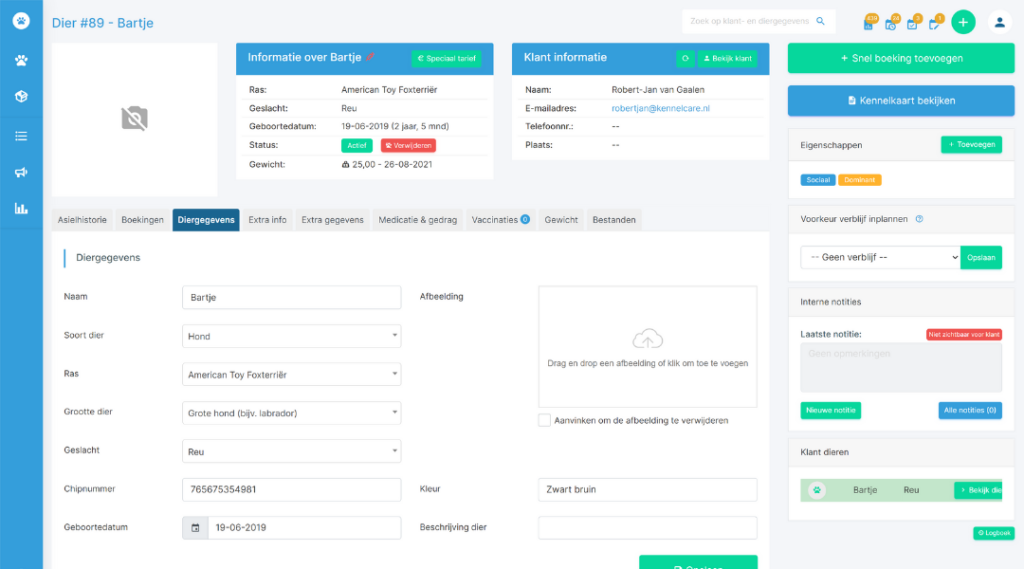Screen dimensions: 1024x569
Task: Open the list sidebar icon
Action: (21, 136)
